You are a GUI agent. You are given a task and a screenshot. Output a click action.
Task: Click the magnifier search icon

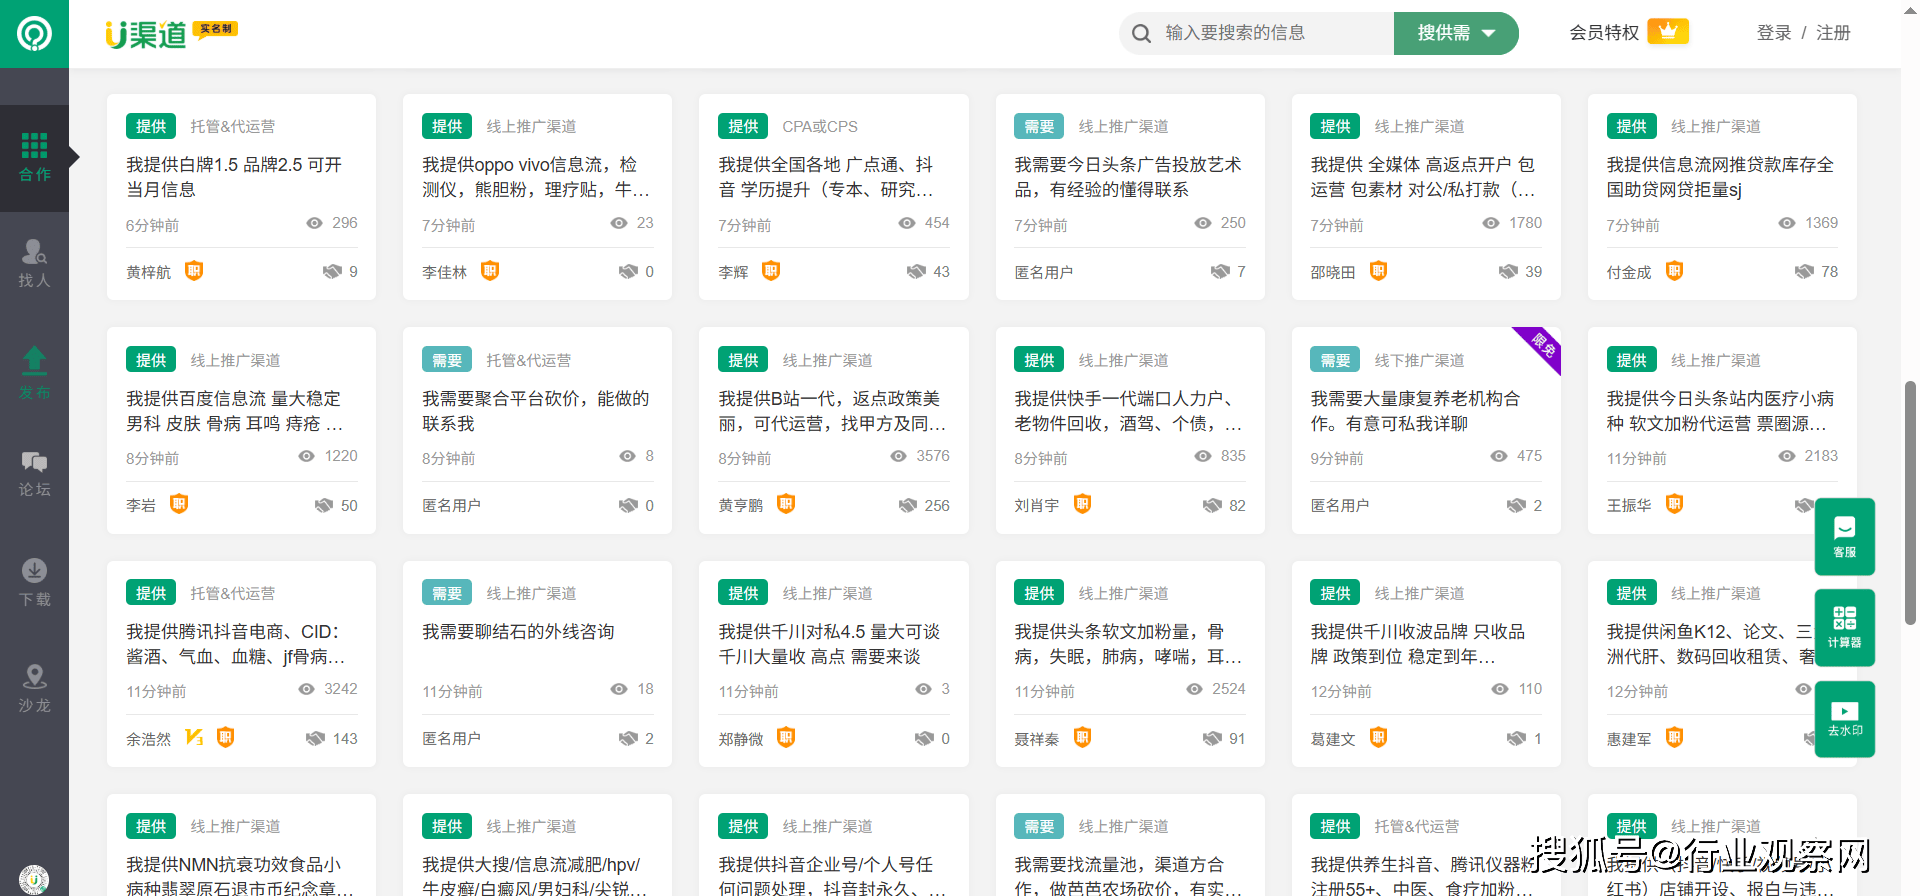(x=1141, y=34)
